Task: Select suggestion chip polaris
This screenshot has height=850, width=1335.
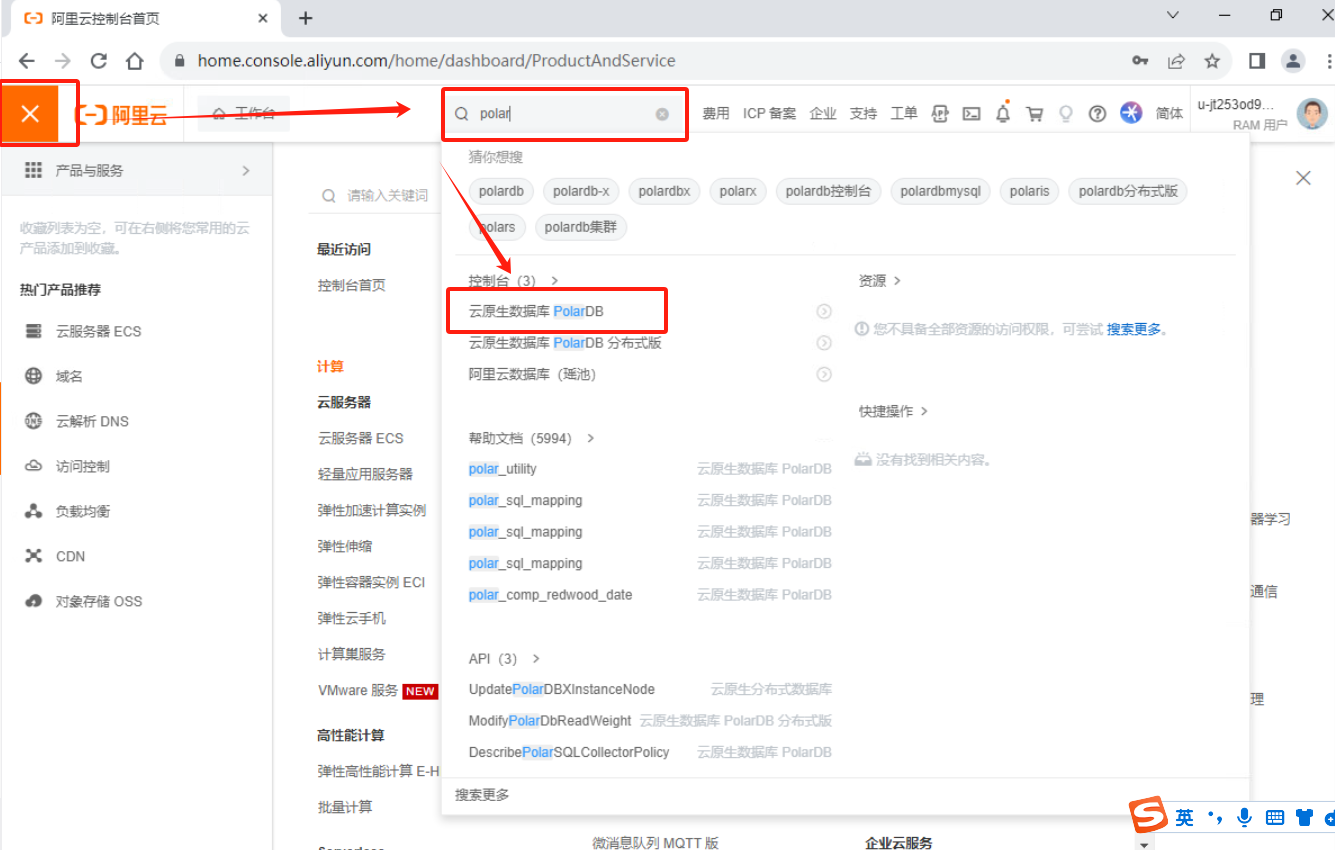Action: 1029,191
